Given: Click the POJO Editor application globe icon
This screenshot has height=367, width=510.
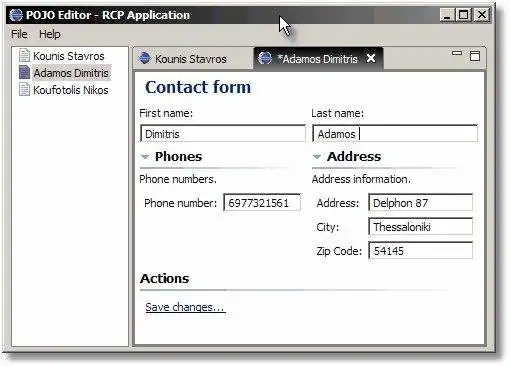Looking at the screenshot, I should (x=16, y=15).
